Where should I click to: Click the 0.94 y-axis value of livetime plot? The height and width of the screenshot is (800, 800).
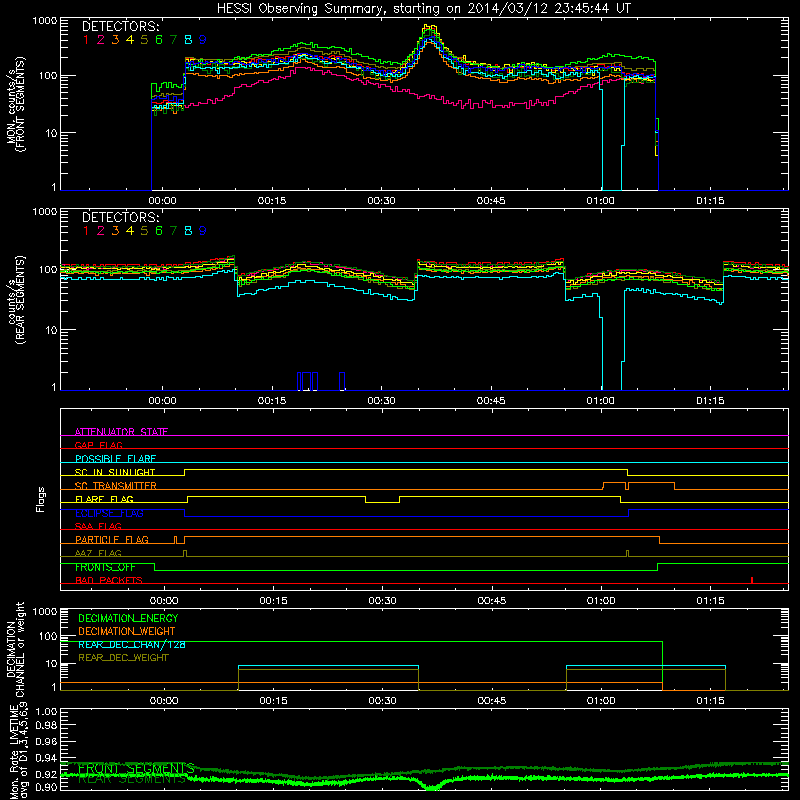(x=46, y=758)
